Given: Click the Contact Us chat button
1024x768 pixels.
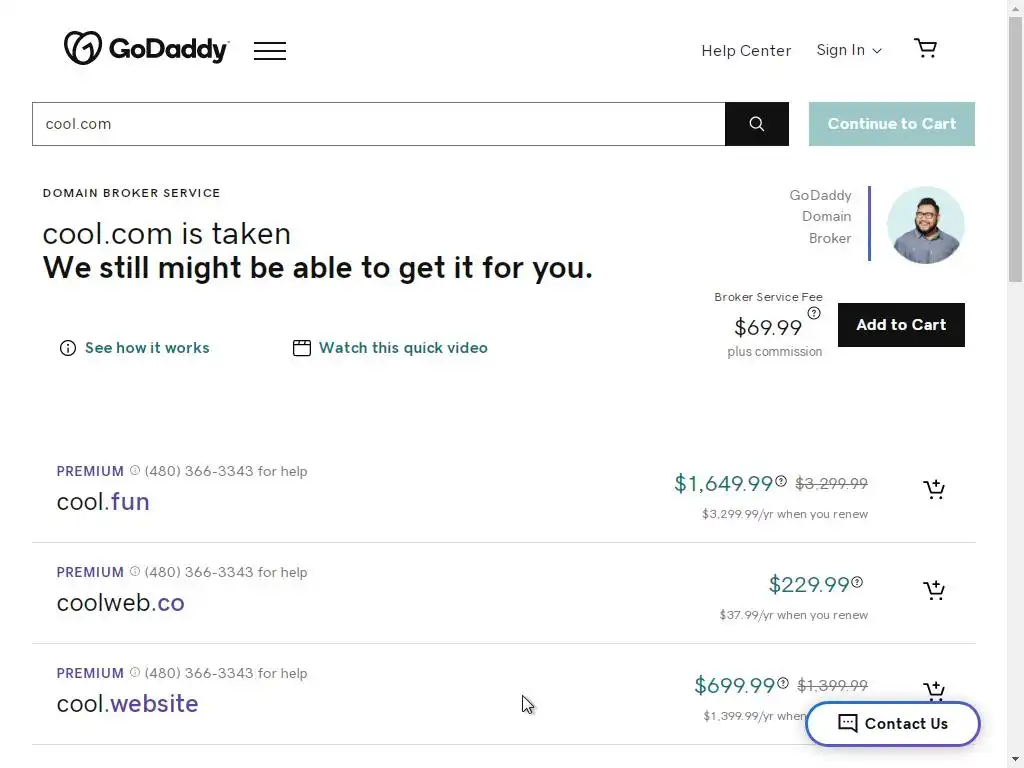Looking at the screenshot, I should [x=893, y=724].
